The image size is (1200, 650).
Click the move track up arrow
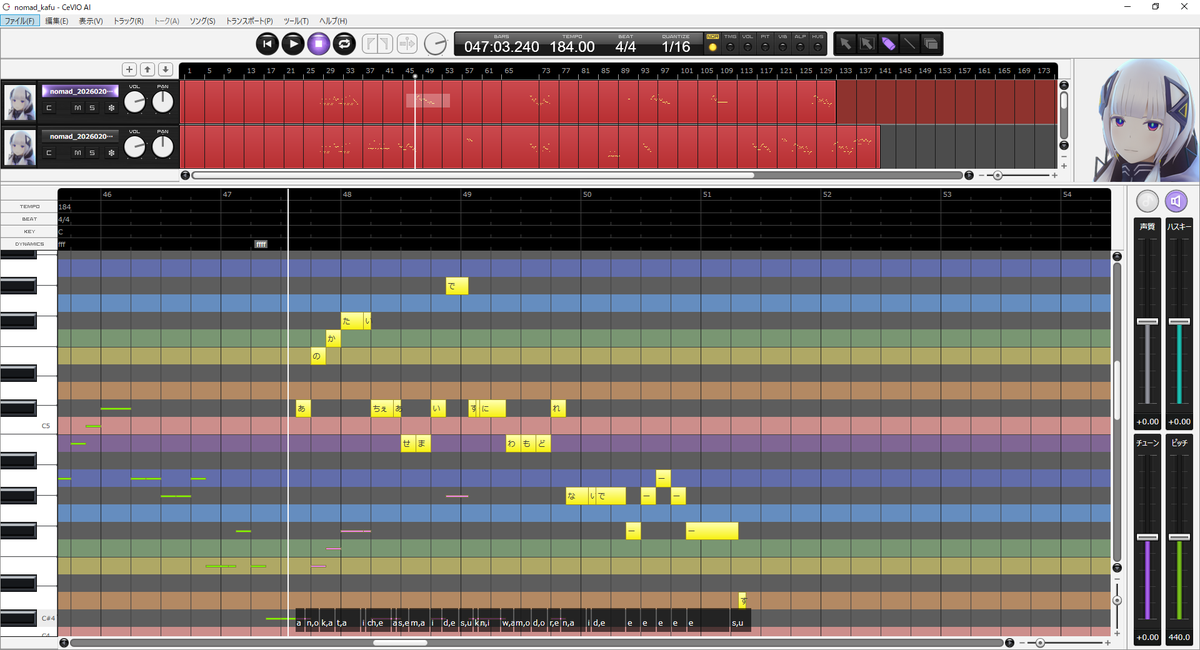(x=147, y=69)
